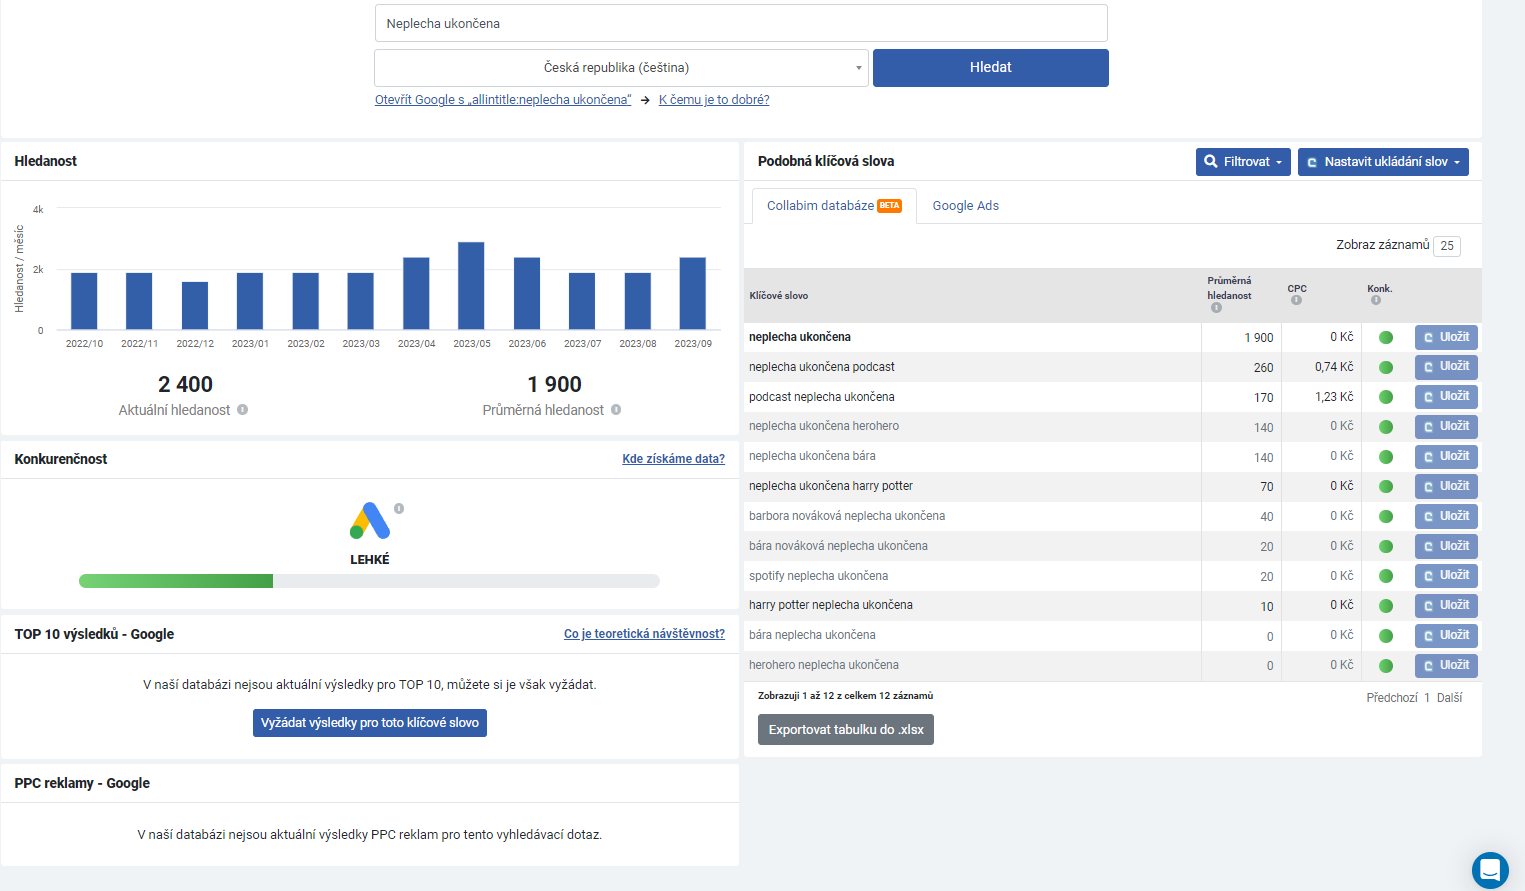Click green competition dot for harry potter neplecha ukončena
This screenshot has width=1525, height=891.
1386,606
